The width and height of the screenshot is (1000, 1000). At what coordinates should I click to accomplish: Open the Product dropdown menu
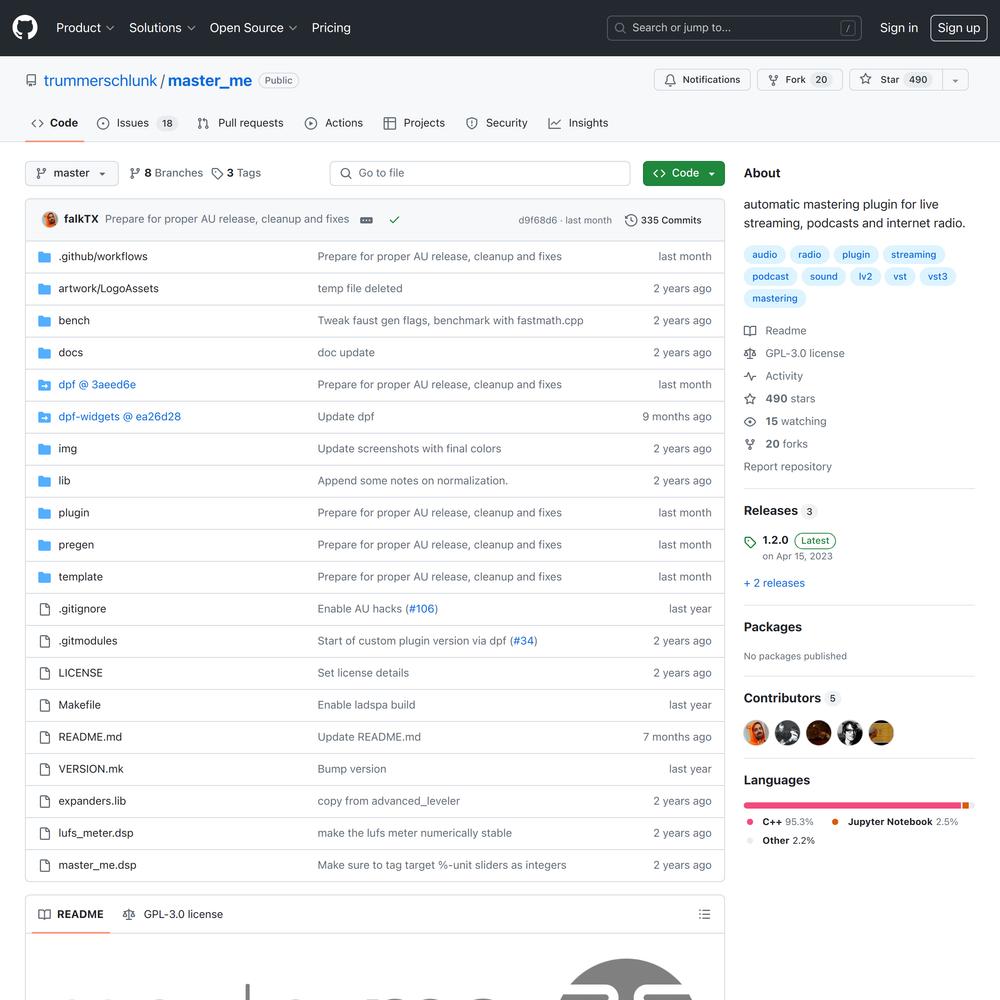85,28
